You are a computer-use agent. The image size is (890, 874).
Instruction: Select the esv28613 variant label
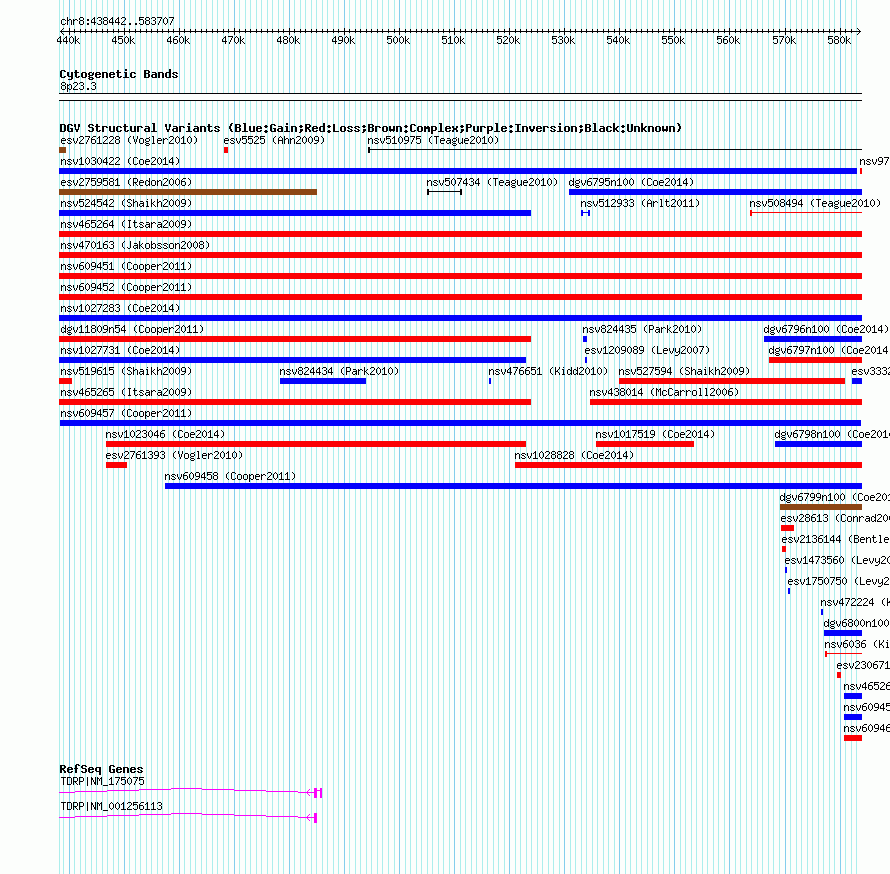point(834,518)
